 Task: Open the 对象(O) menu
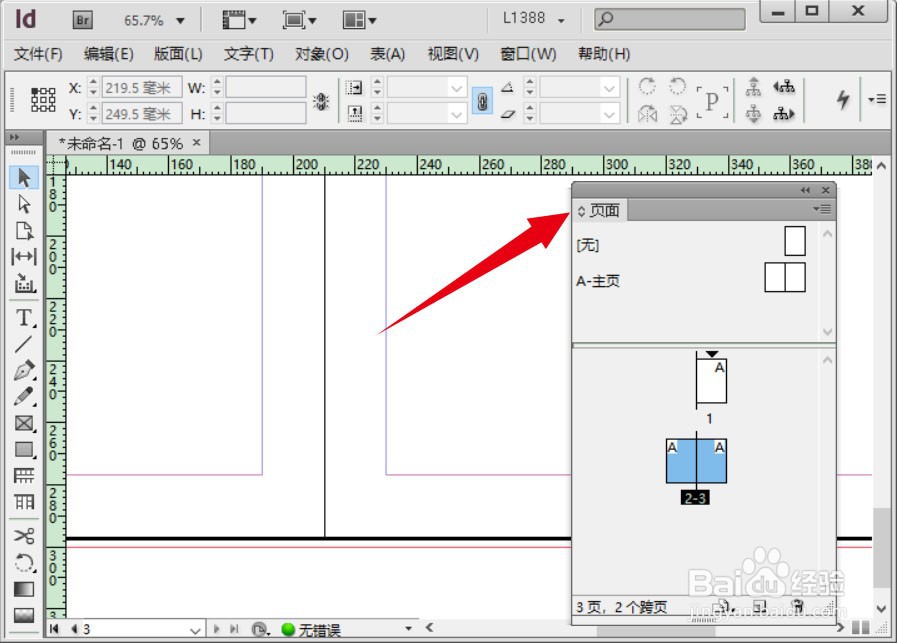(322, 54)
